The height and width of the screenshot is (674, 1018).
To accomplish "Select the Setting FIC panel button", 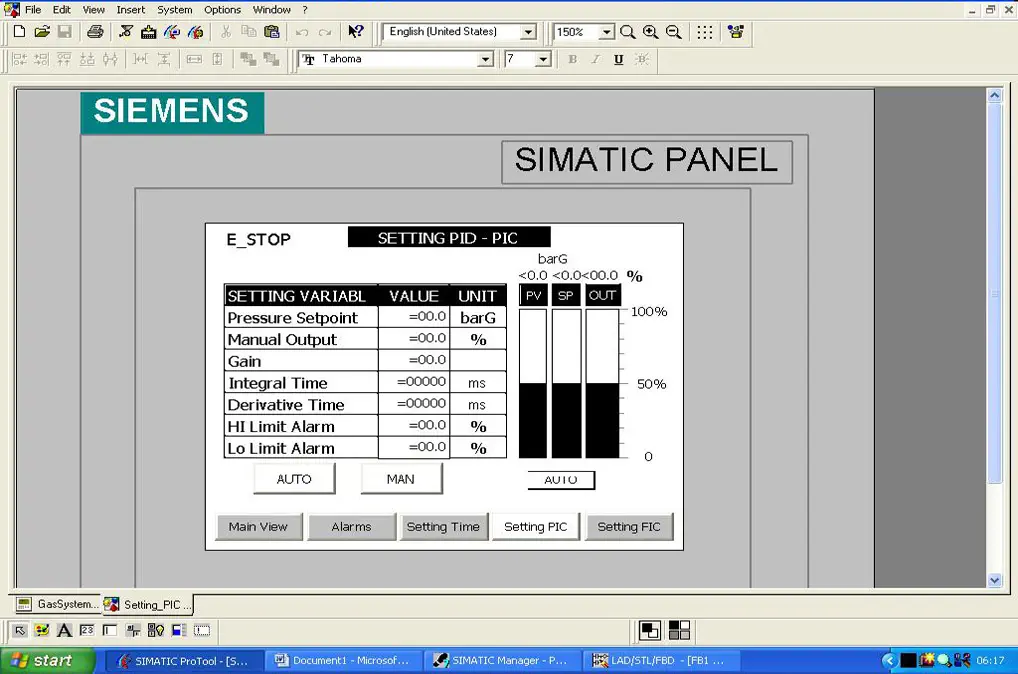I will pos(629,527).
